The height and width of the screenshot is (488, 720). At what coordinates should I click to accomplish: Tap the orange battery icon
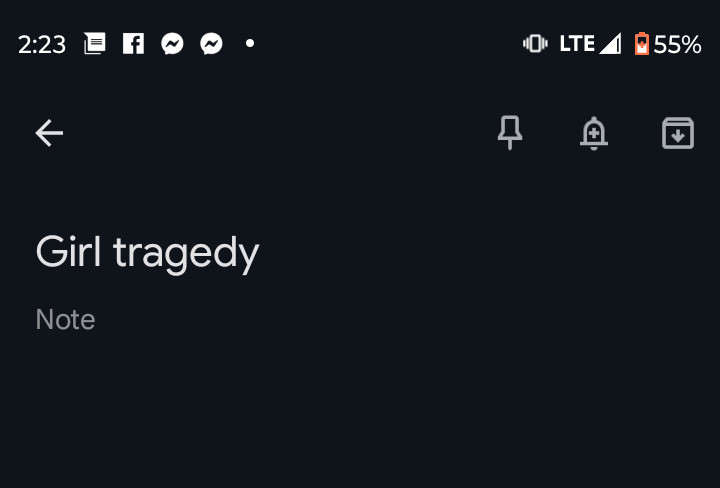(x=641, y=44)
